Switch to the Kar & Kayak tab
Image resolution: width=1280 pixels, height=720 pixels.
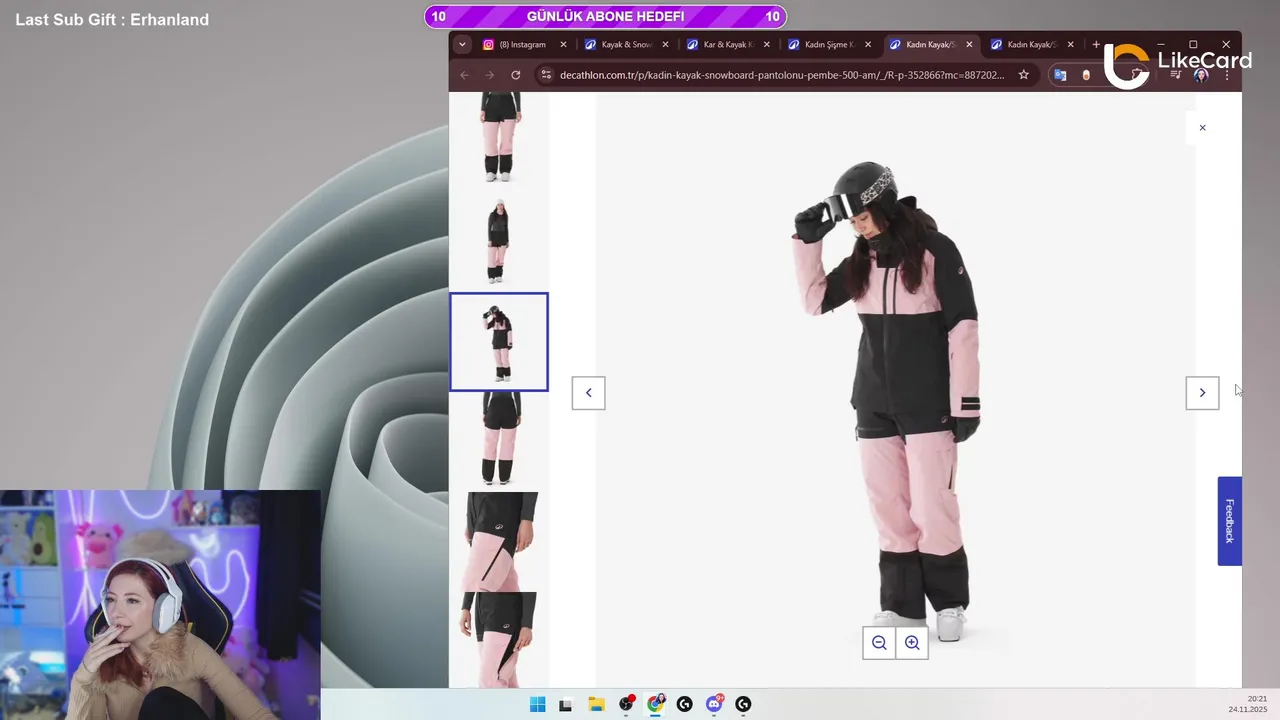728,44
